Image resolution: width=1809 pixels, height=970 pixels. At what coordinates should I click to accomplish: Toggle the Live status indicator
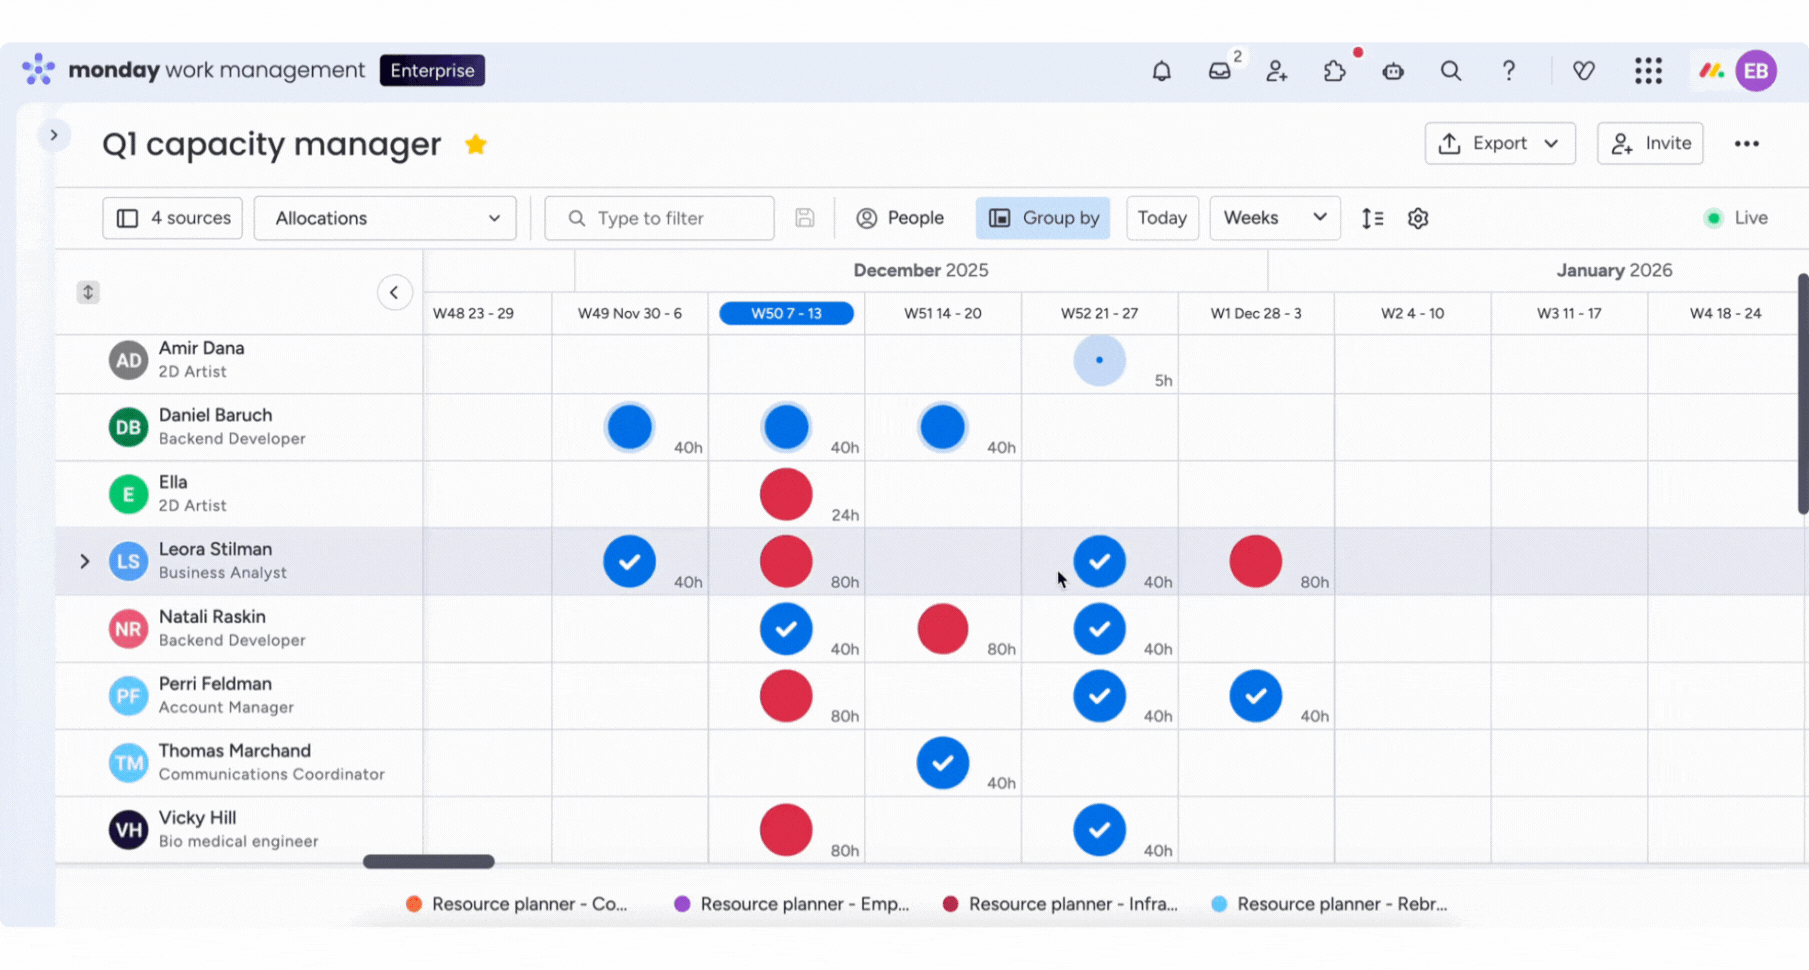(1736, 218)
